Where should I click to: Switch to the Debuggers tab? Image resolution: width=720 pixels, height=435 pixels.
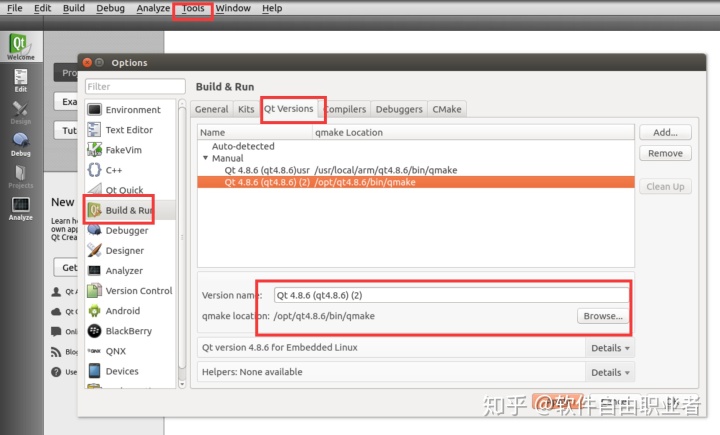399,109
